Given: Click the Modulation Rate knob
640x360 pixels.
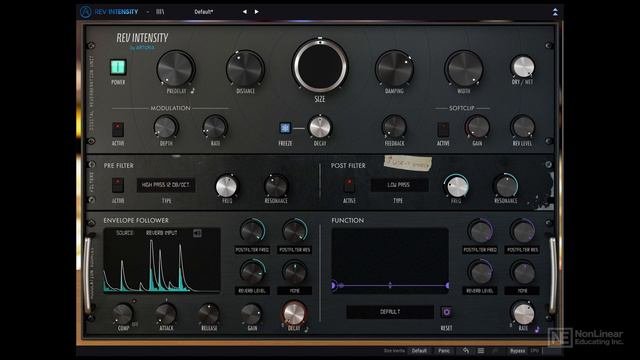Looking at the screenshot, I should pyautogui.click(x=215, y=127).
